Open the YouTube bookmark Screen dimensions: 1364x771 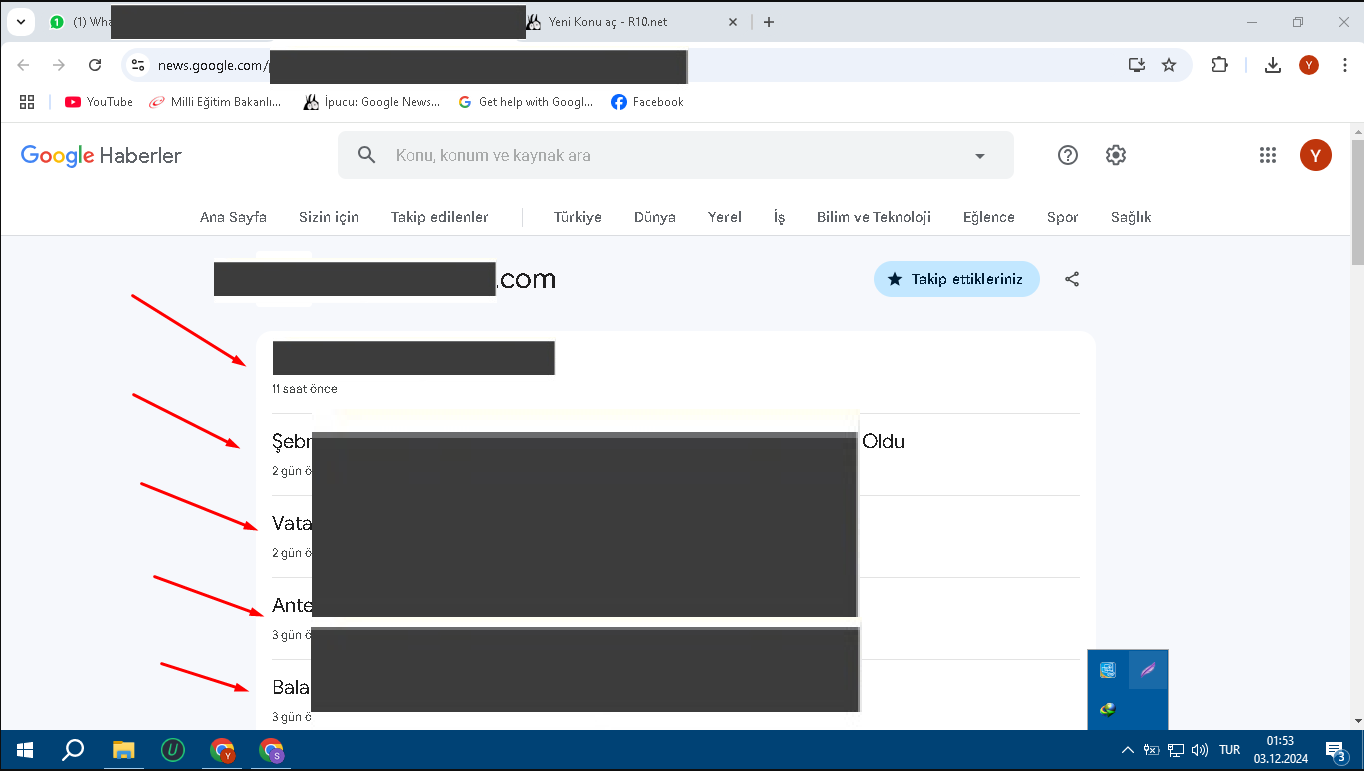[99, 102]
